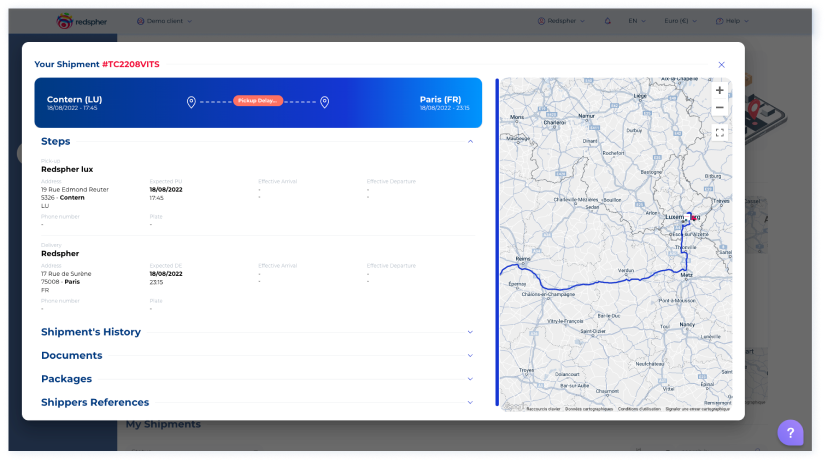Click the Luxembourg vehicle marker on map
Image resolution: width=826 pixels, height=461 pixels.
tap(693, 217)
